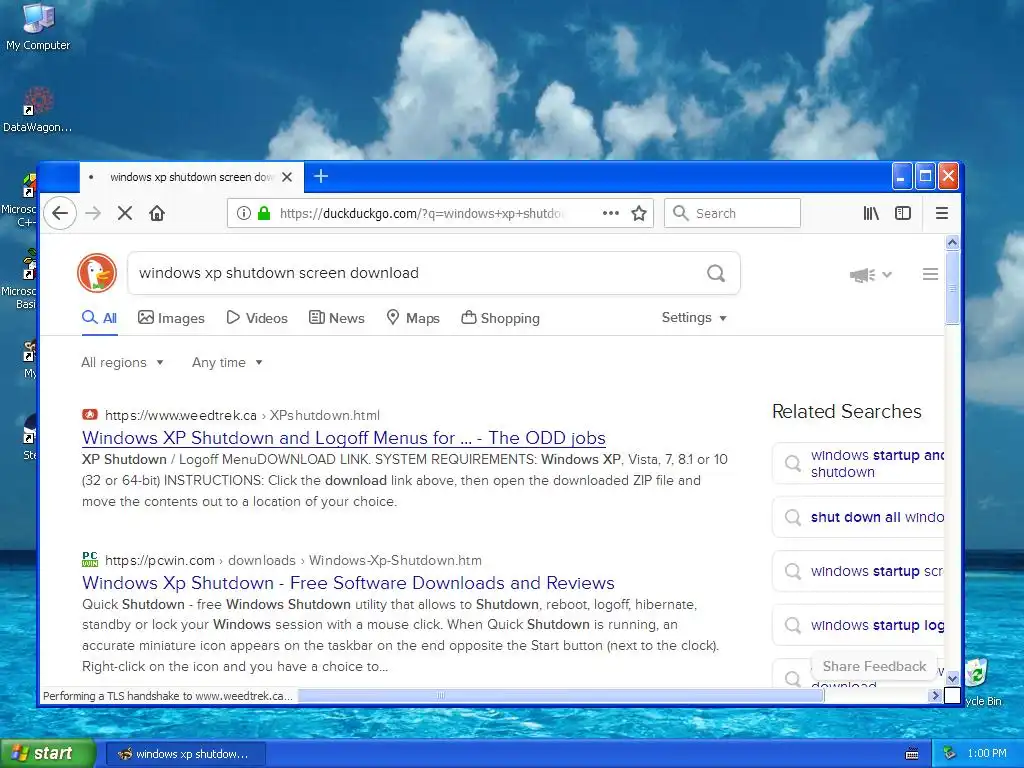Image resolution: width=1024 pixels, height=768 pixels.
Task: Click the taskbar clock showing 1:00 PM
Action: point(987,754)
